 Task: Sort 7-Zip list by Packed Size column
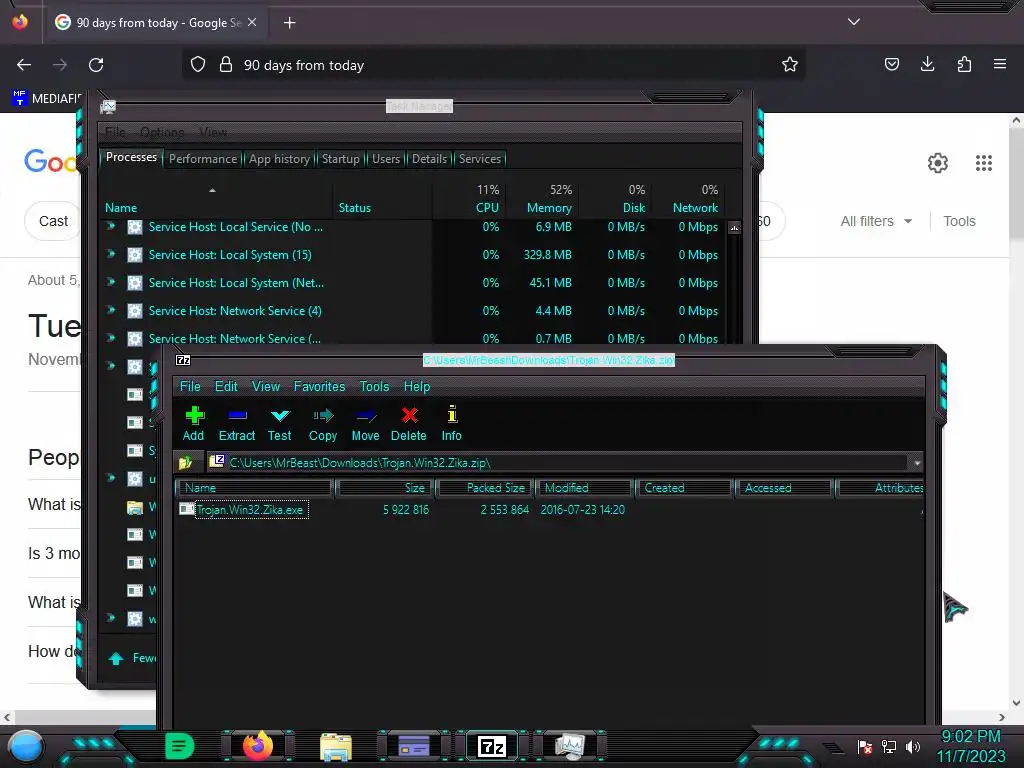[x=485, y=488]
